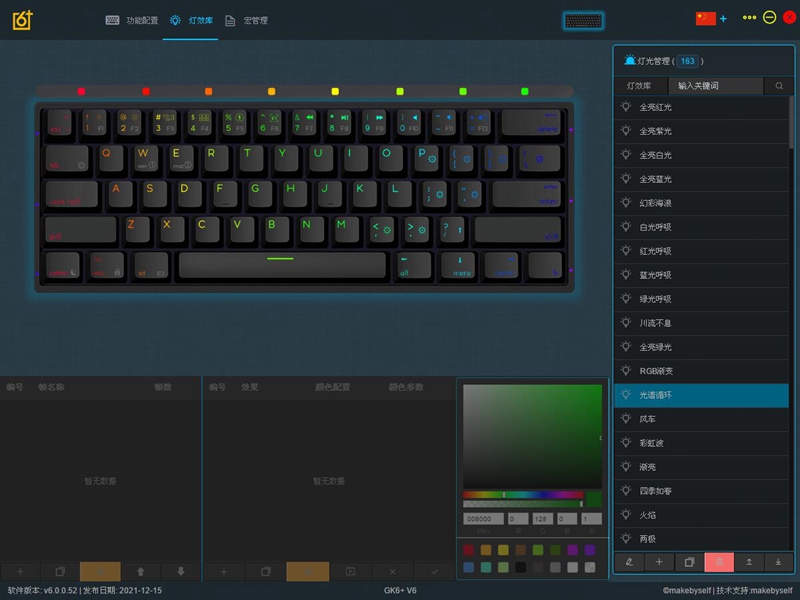Switch to the 功能配置 tab
The height and width of the screenshot is (600, 800).
coord(132,20)
